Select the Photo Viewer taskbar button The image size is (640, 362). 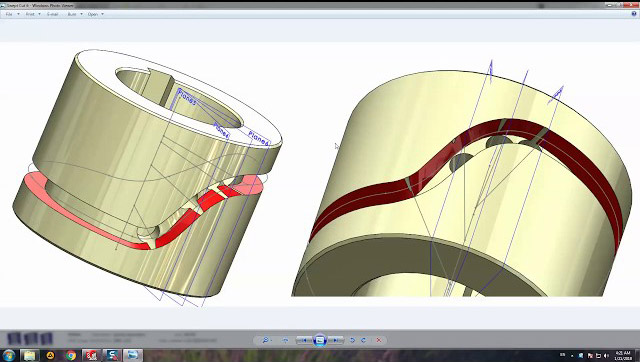[x=133, y=355]
